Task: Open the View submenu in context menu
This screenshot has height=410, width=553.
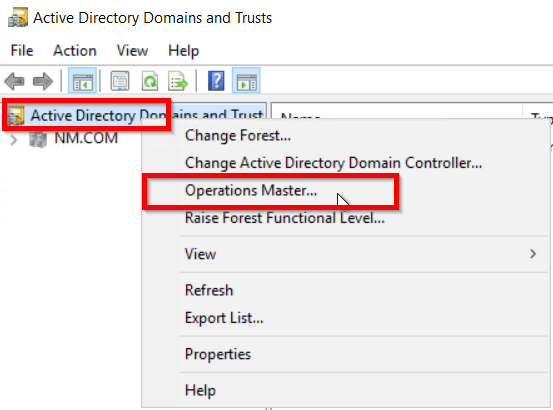Action: point(346,254)
